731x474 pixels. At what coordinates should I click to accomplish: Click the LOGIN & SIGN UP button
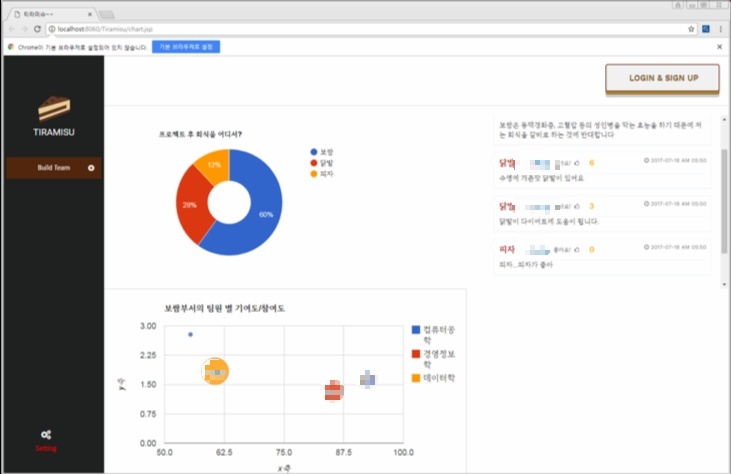click(662, 78)
